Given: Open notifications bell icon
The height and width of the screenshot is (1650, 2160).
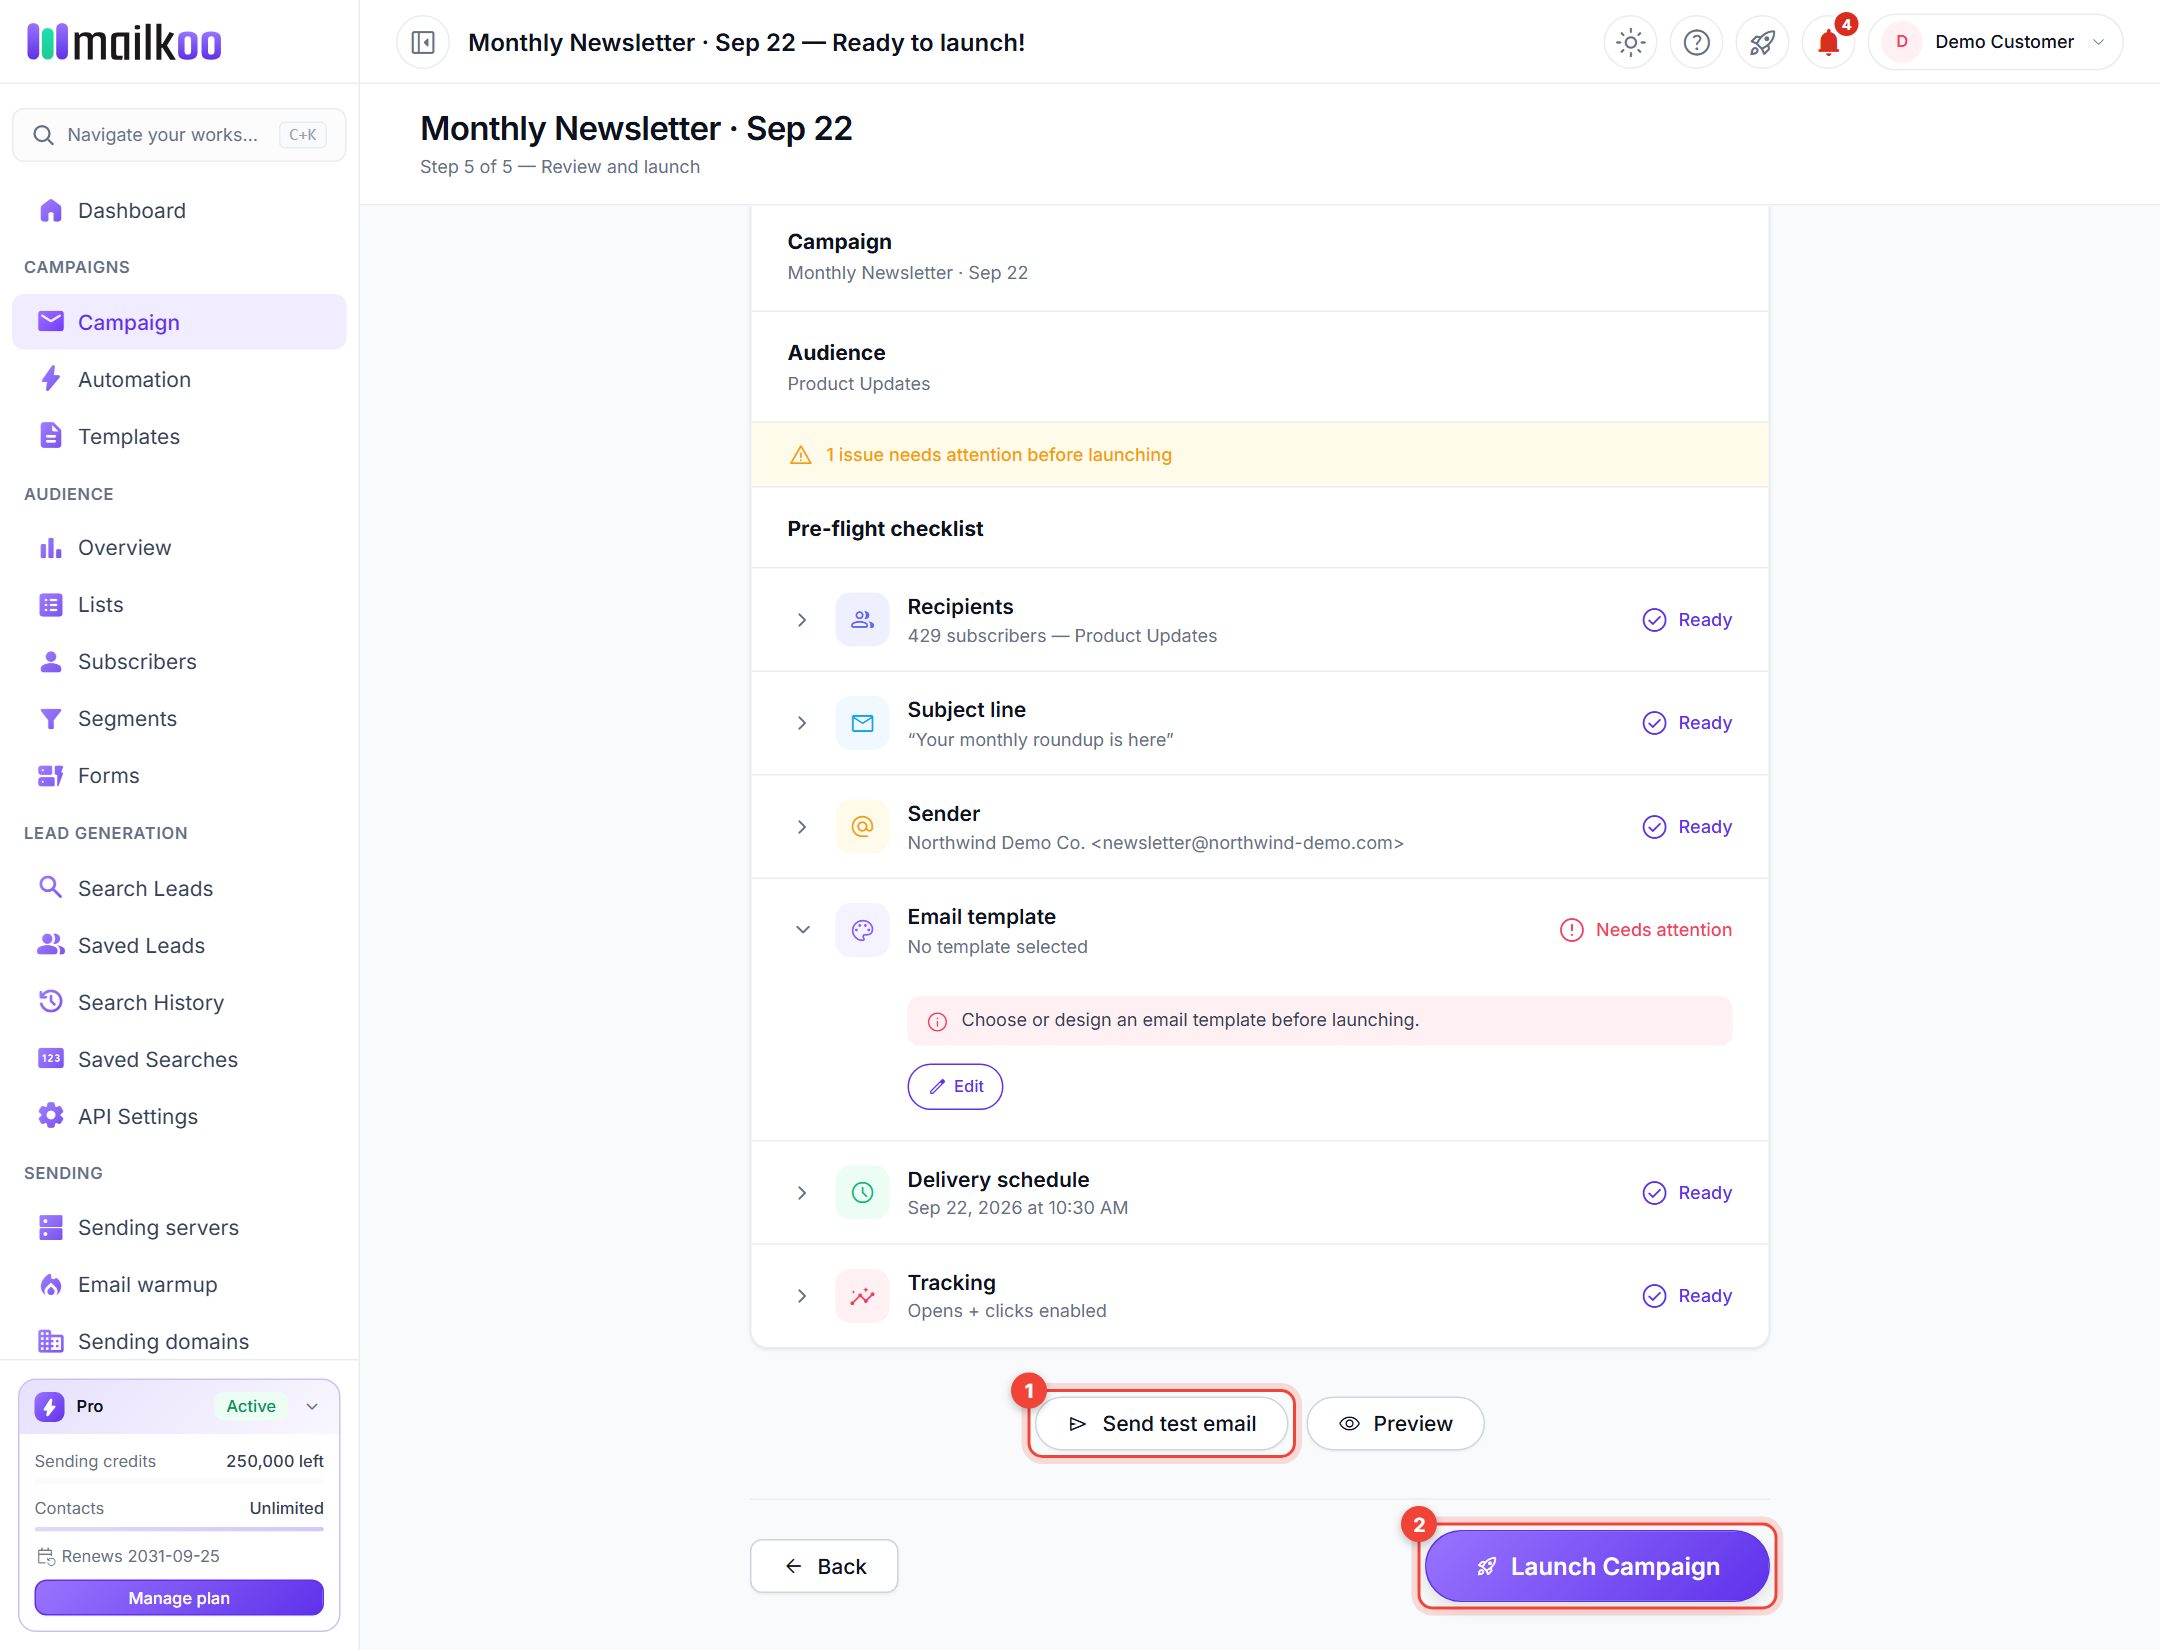Looking at the screenshot, I should click(x=1828, y=42).
